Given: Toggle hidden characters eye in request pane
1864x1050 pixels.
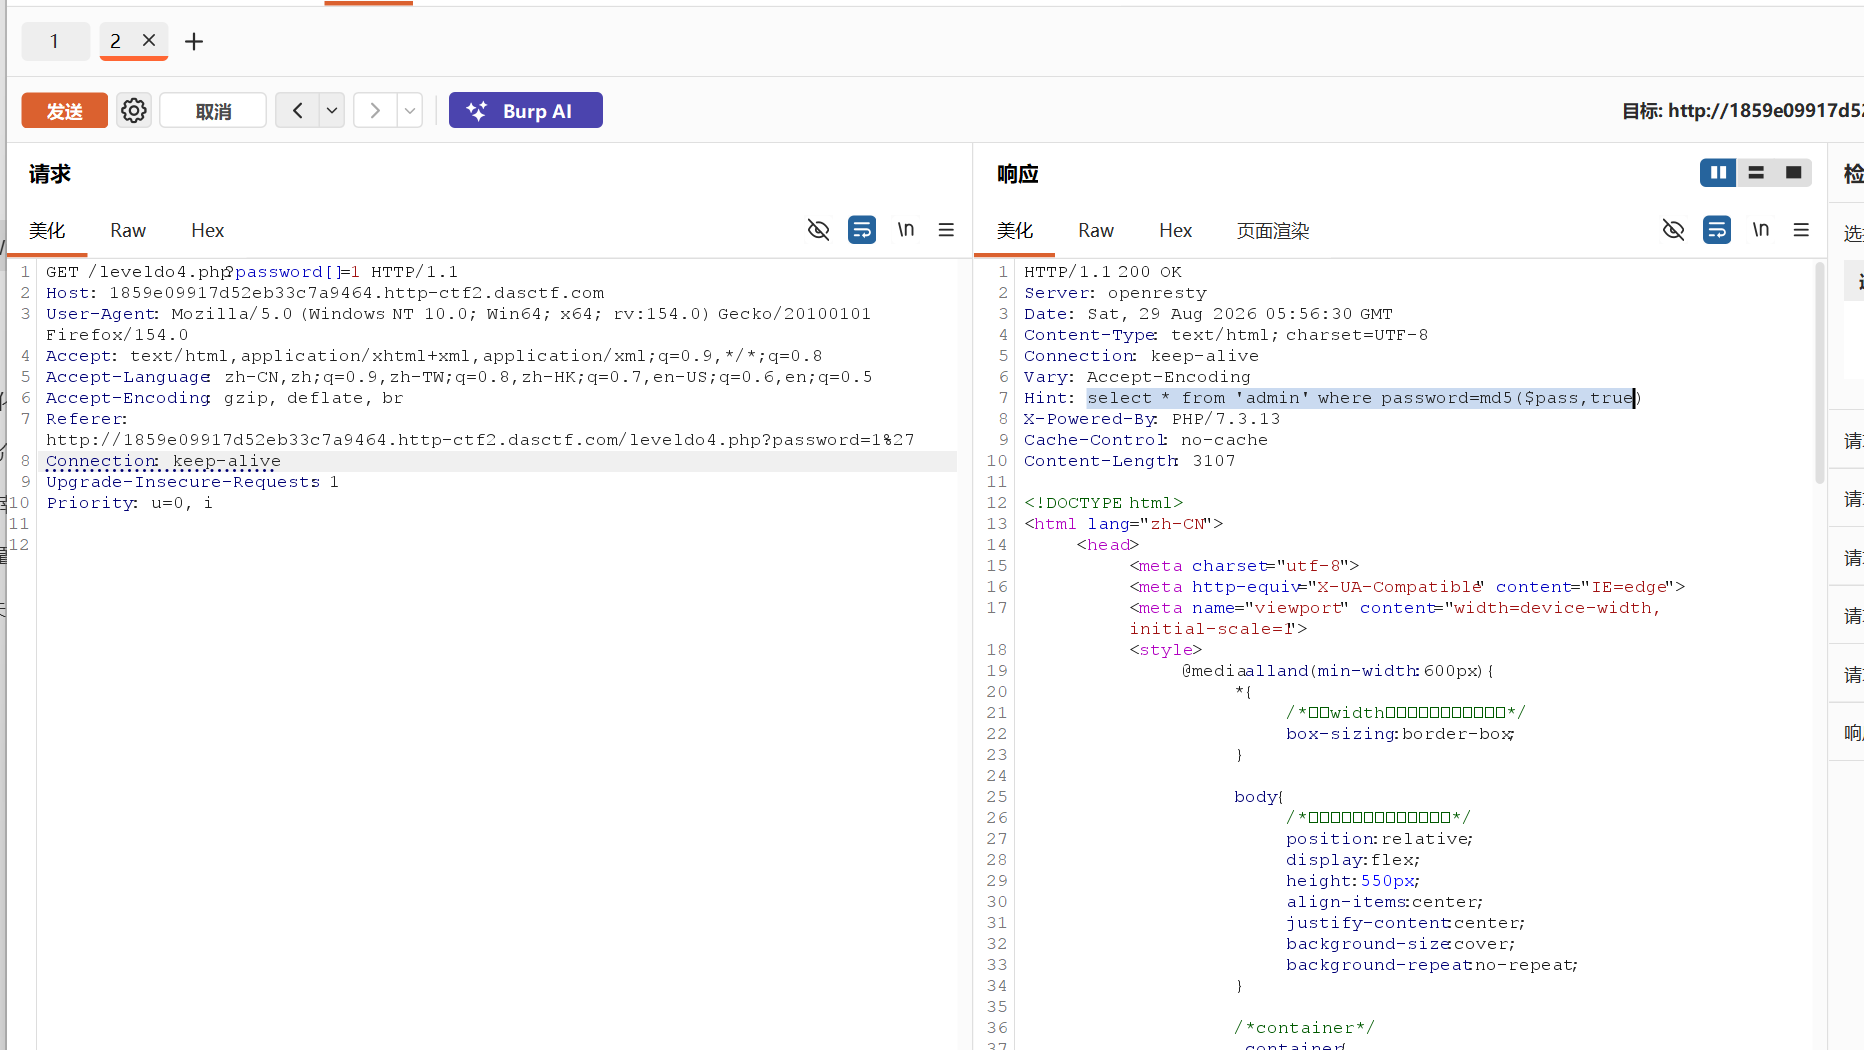Looking at the screenshot, I should pyautogui.click(x=818, y=230).
